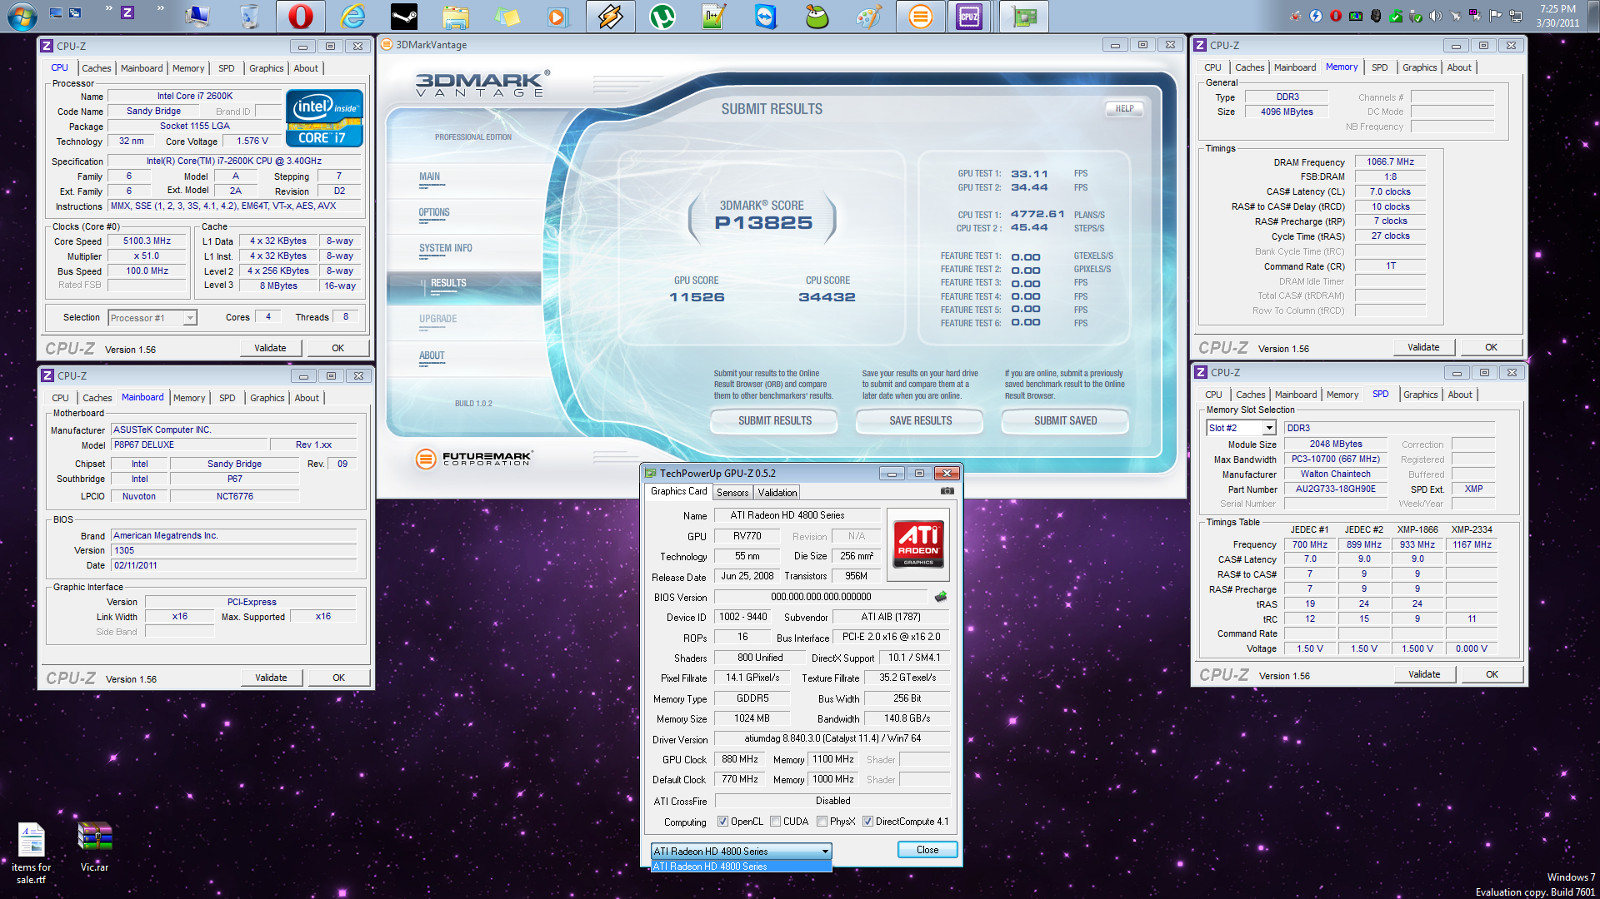Click the P13825 3DMark score
This screenshot has height=899, width=1600.
click(x=763, y=223)
